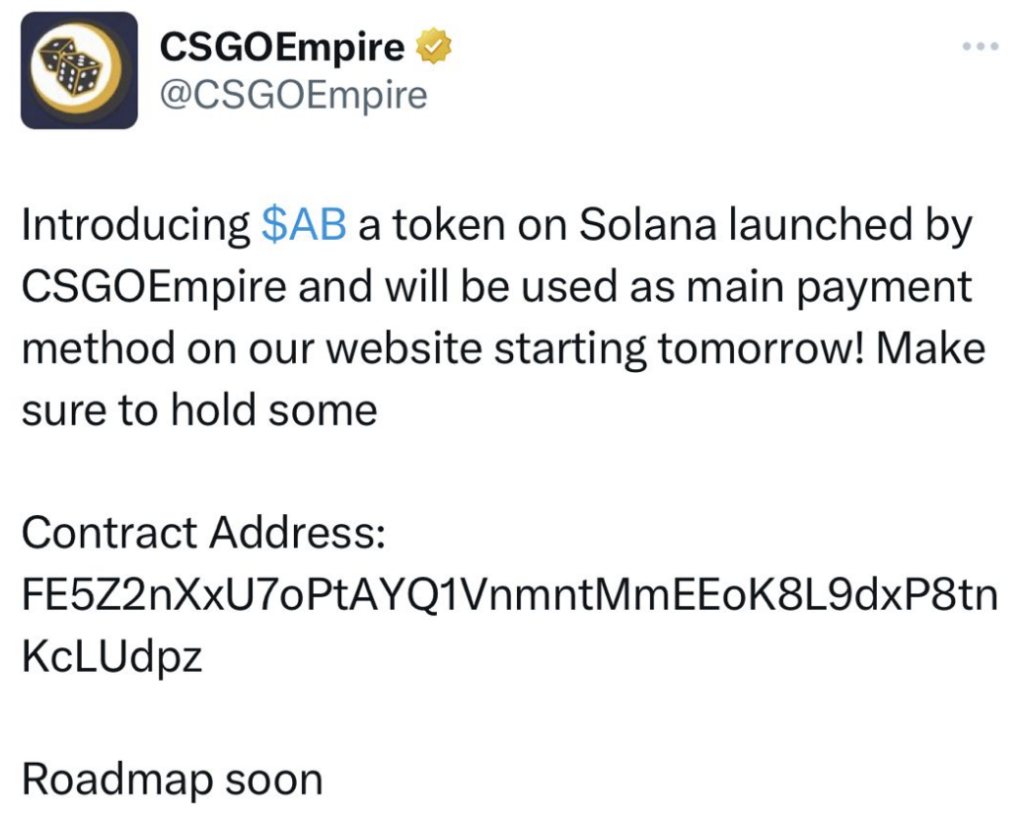Click the "Roadmap soon" text
The width and height of the screenshot is (1024, 823).
pyautogui.click(x=172, y=780)
